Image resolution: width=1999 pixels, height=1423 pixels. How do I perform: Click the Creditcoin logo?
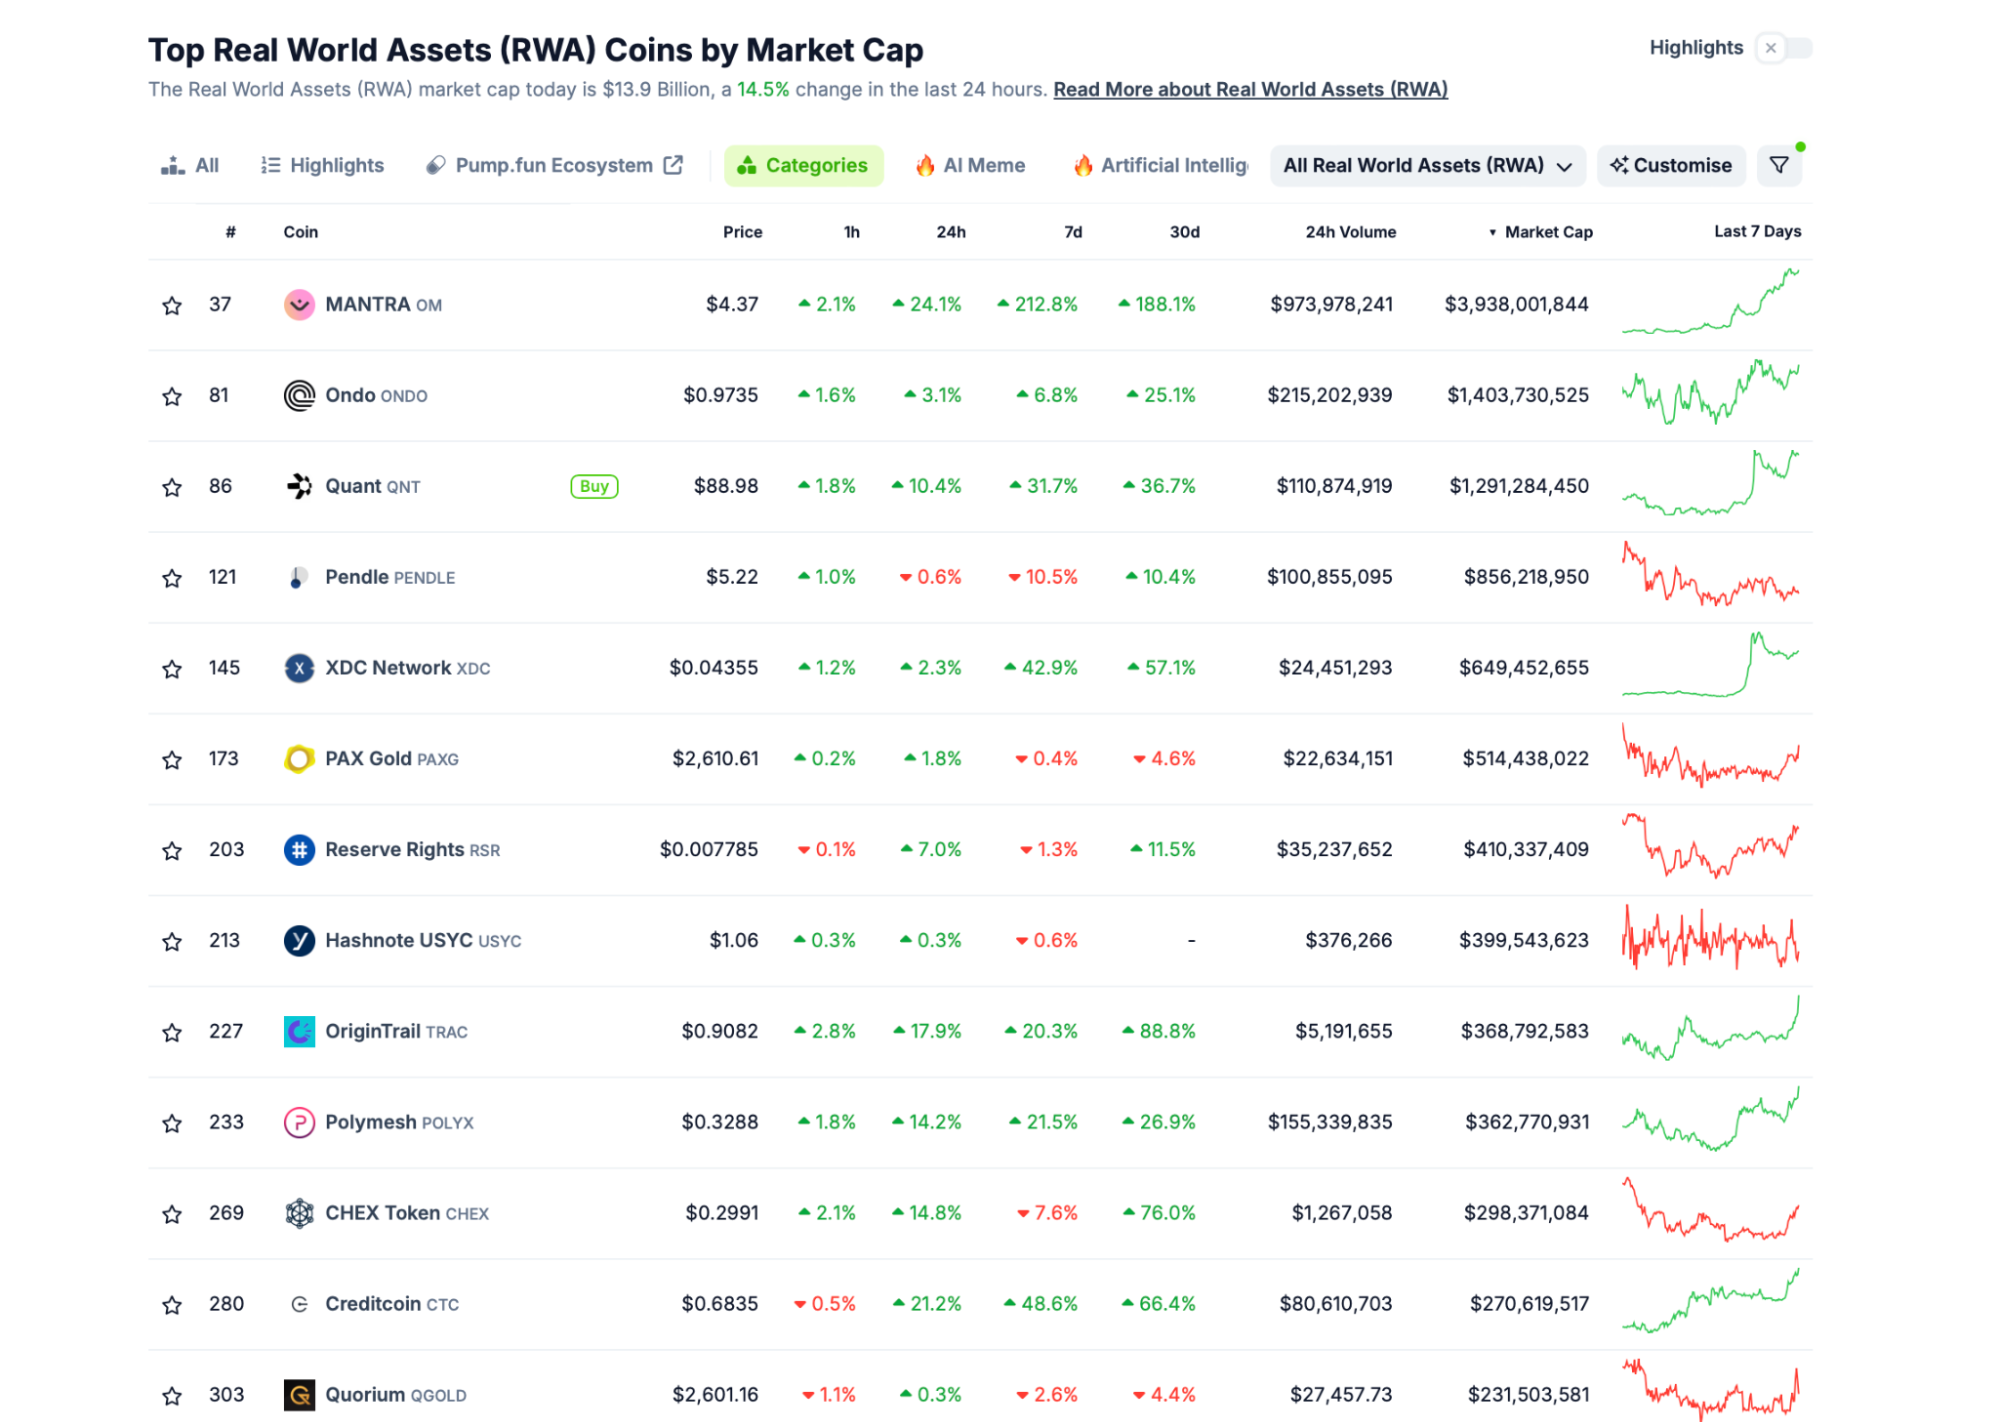coord(299,1304)
